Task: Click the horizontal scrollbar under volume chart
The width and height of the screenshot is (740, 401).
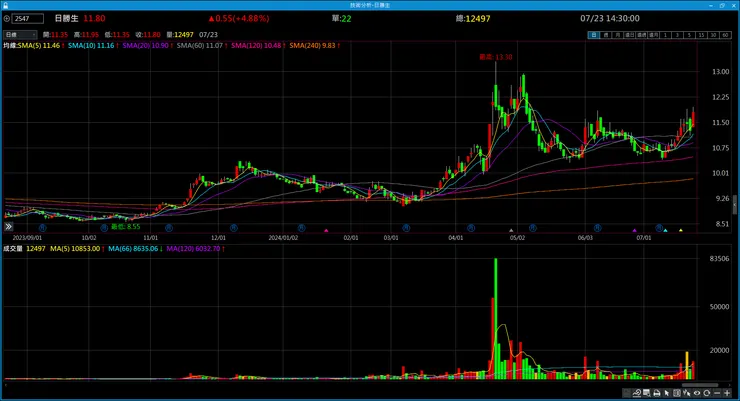Action: (x=700, y=385)
